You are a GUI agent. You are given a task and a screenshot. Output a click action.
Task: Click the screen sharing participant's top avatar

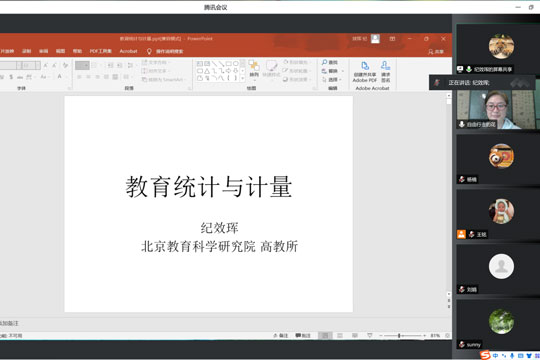pos(501,46)
